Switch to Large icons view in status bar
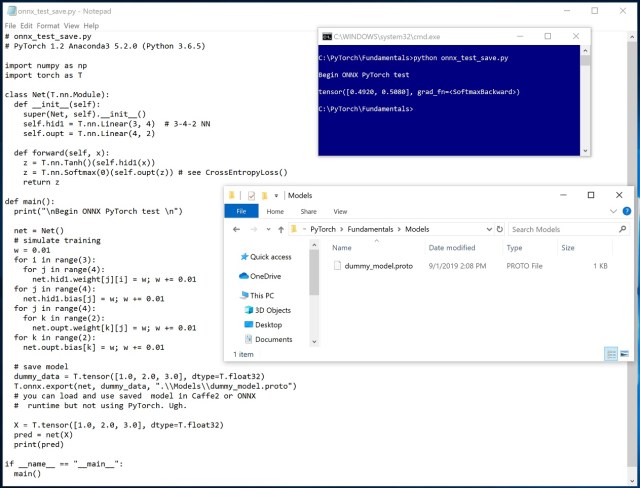The image size is (640, 488). pyautogui.click(x=625, y=354)
